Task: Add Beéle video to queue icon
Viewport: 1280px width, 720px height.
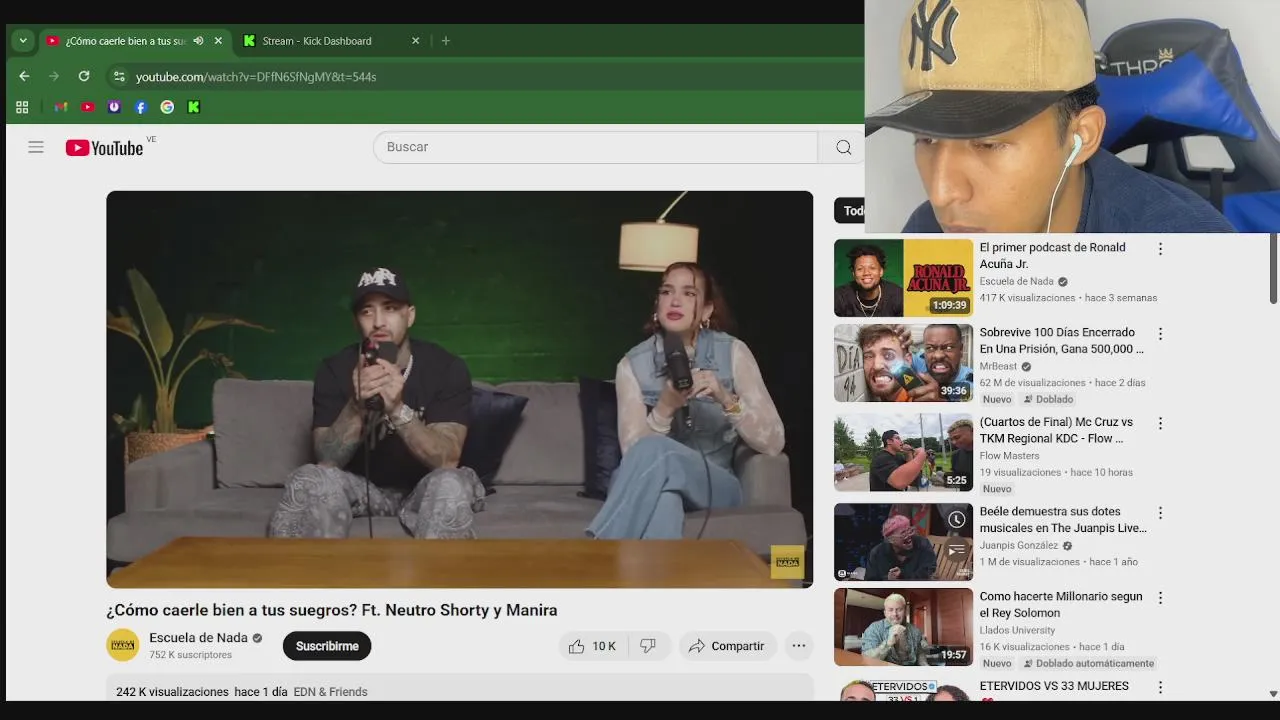Action: pos(957,549)
